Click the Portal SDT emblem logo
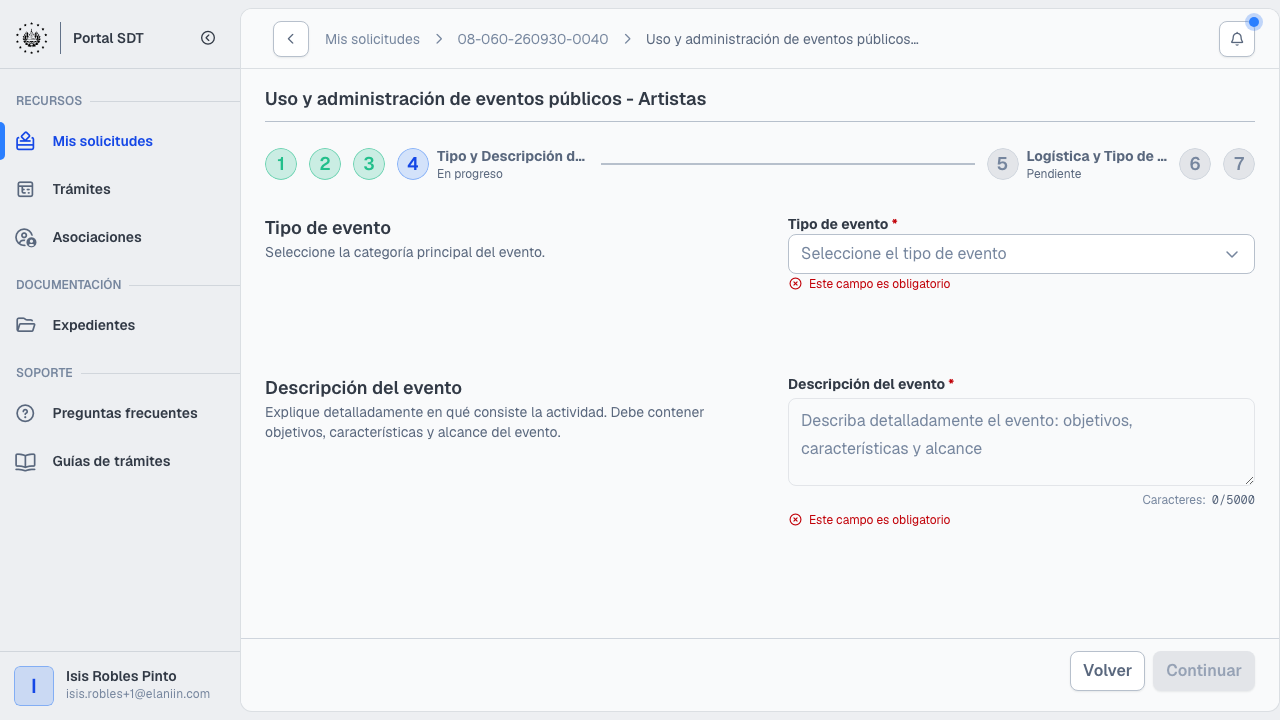 pos(31,38)
